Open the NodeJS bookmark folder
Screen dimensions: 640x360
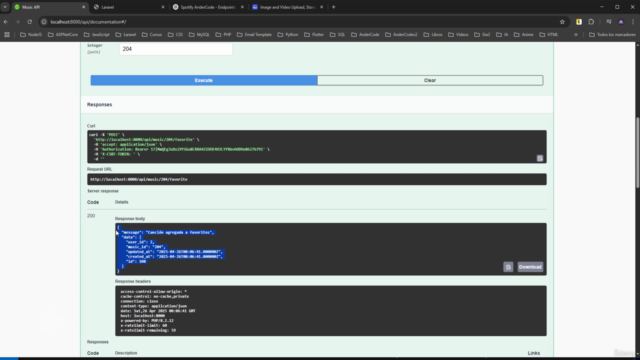tap(31, 35)
